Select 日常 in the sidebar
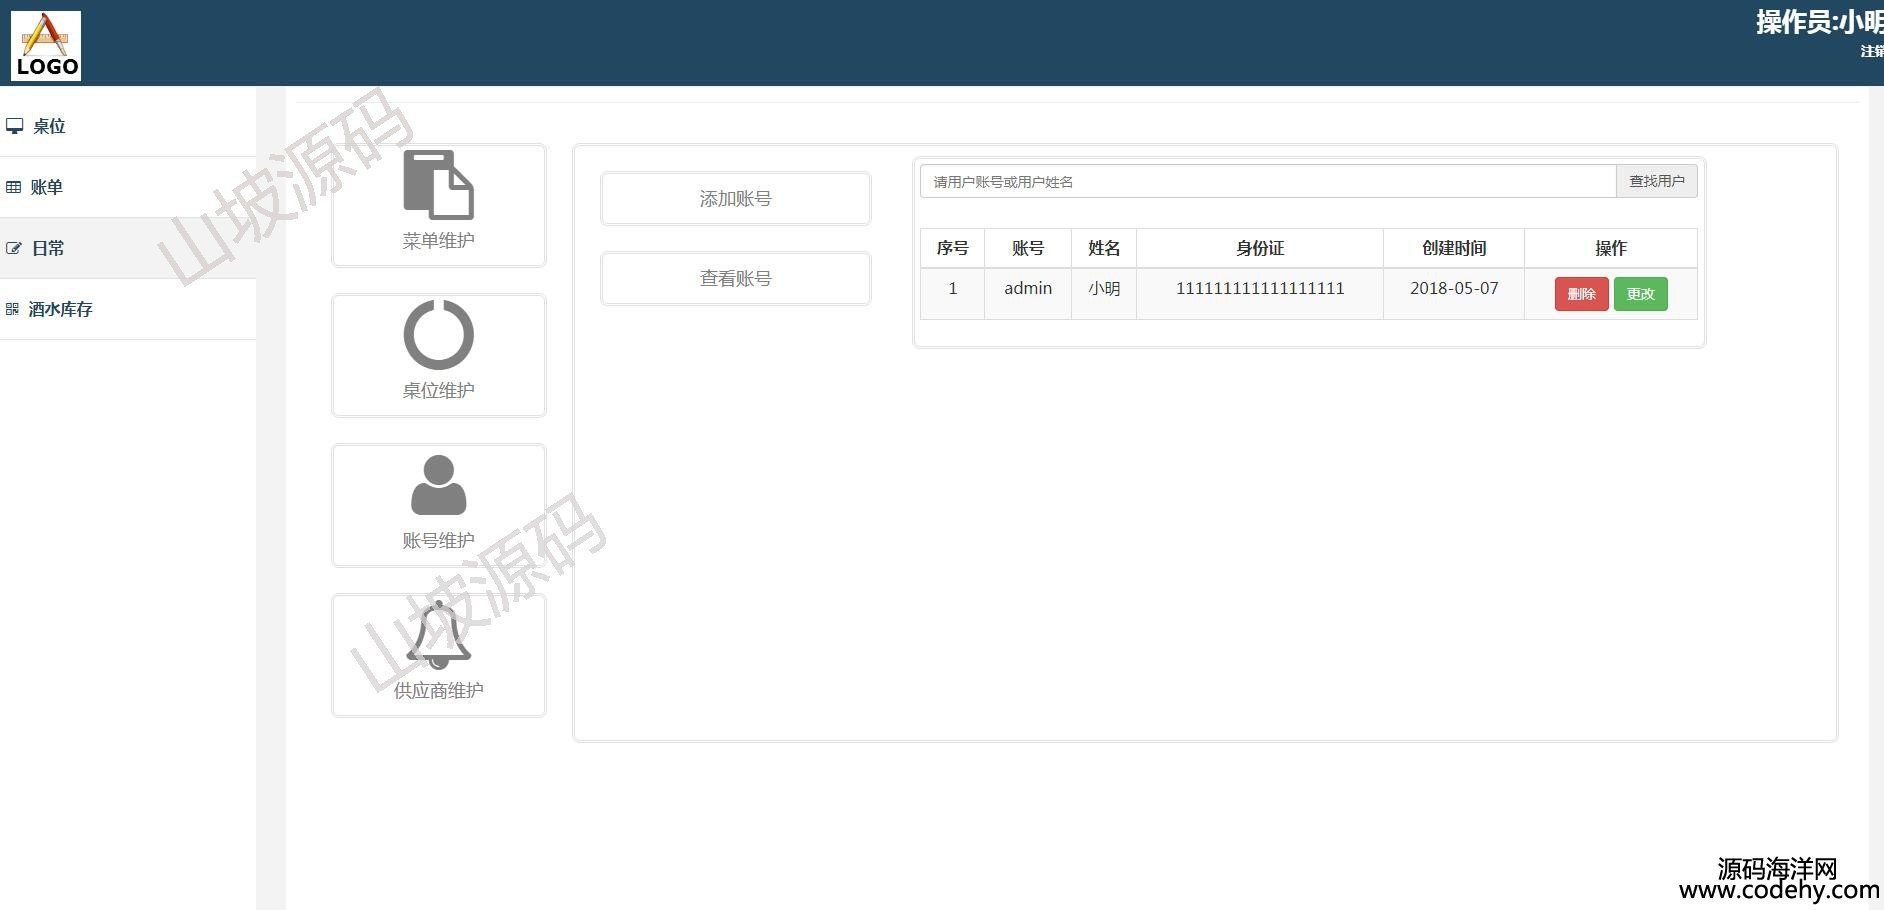The image size is (1884, 910). pos(48,248)
